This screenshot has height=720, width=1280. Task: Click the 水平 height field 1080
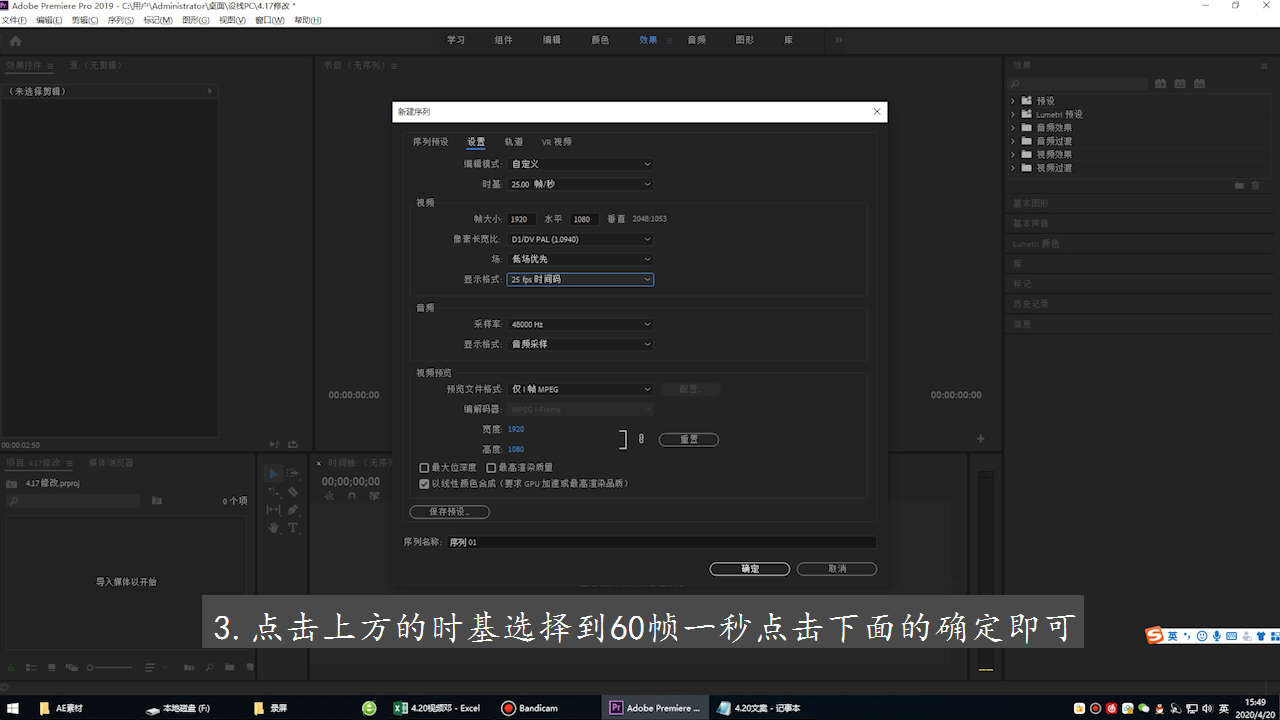(x=584, y=219)
